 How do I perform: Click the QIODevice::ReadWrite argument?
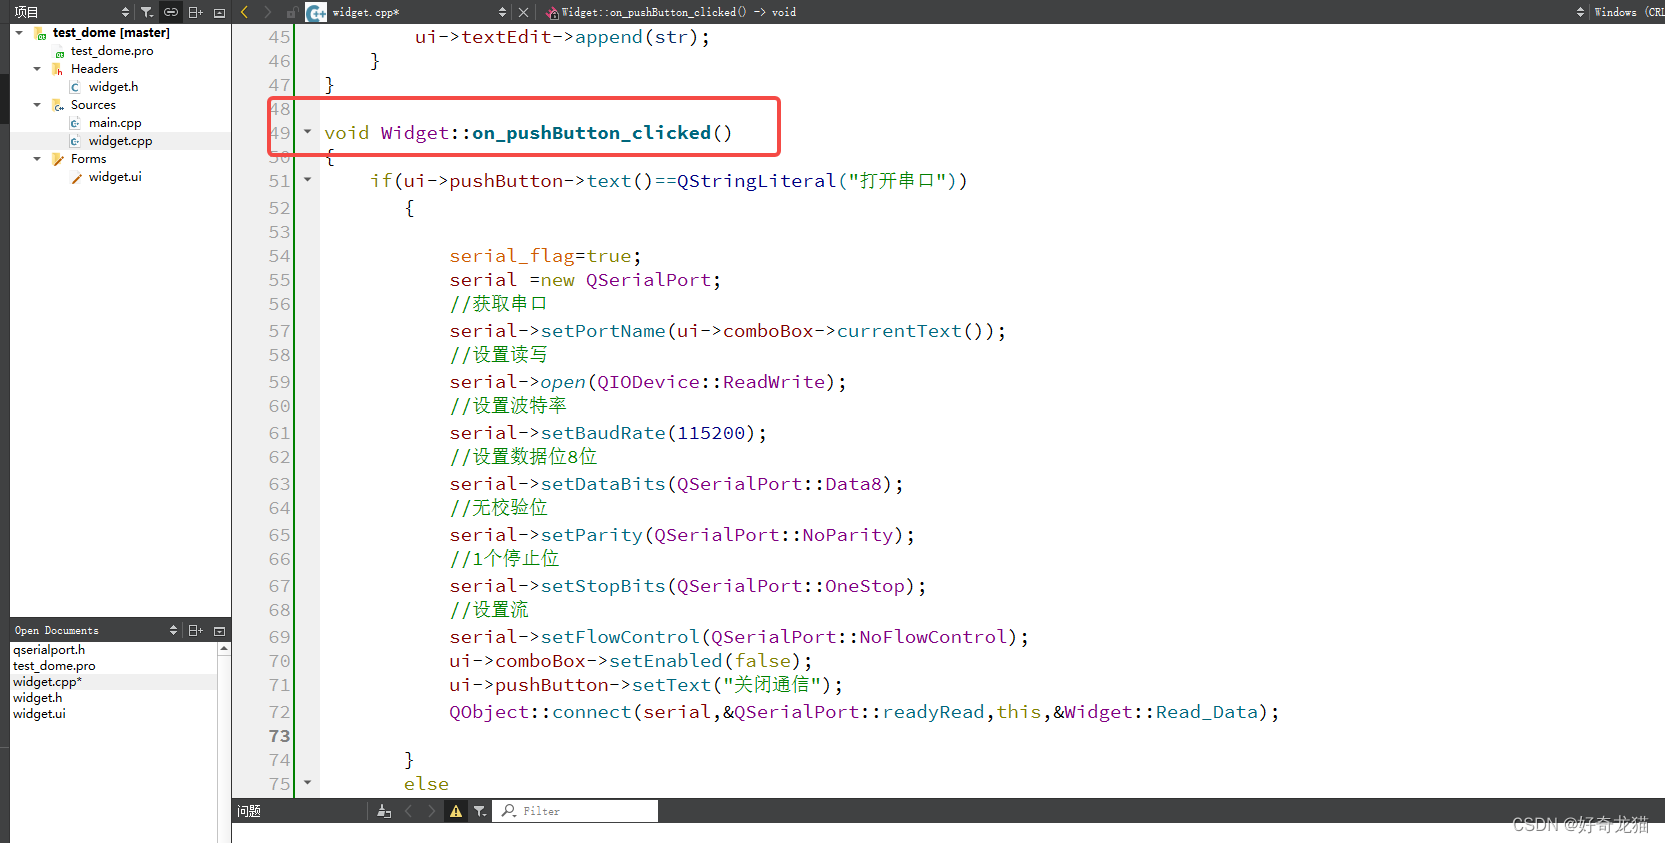pos(711,382)
